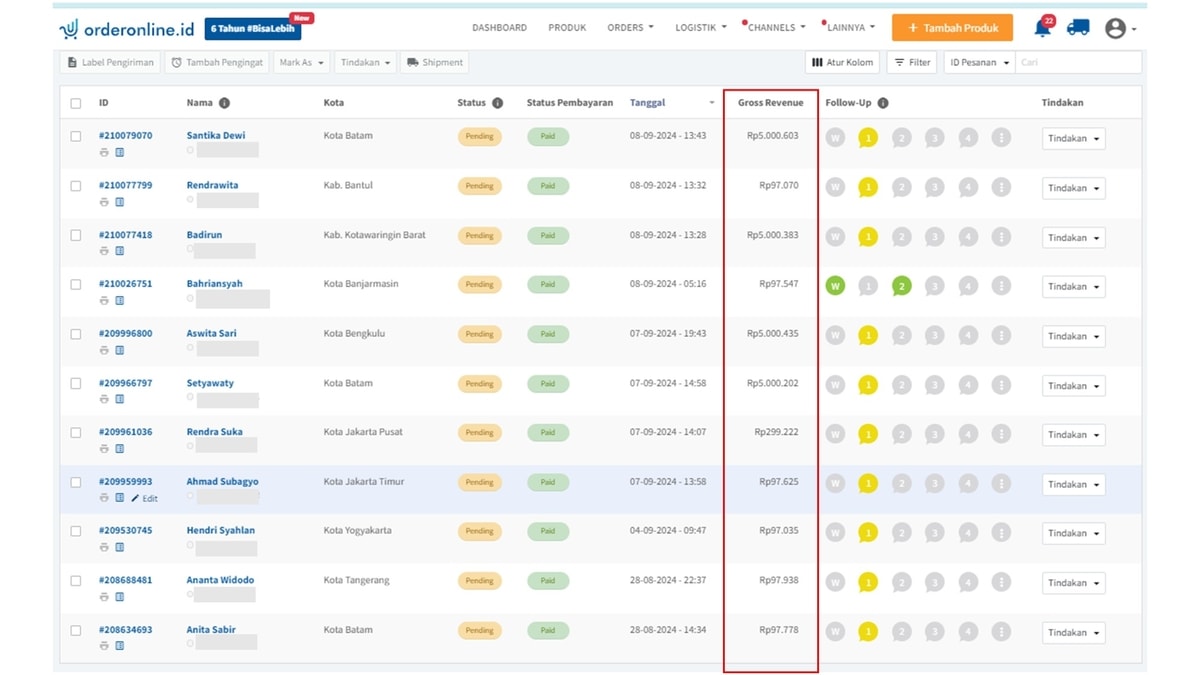Open the user profile avatar menu
This screenshot has height=675, width=1200.
1116,29
